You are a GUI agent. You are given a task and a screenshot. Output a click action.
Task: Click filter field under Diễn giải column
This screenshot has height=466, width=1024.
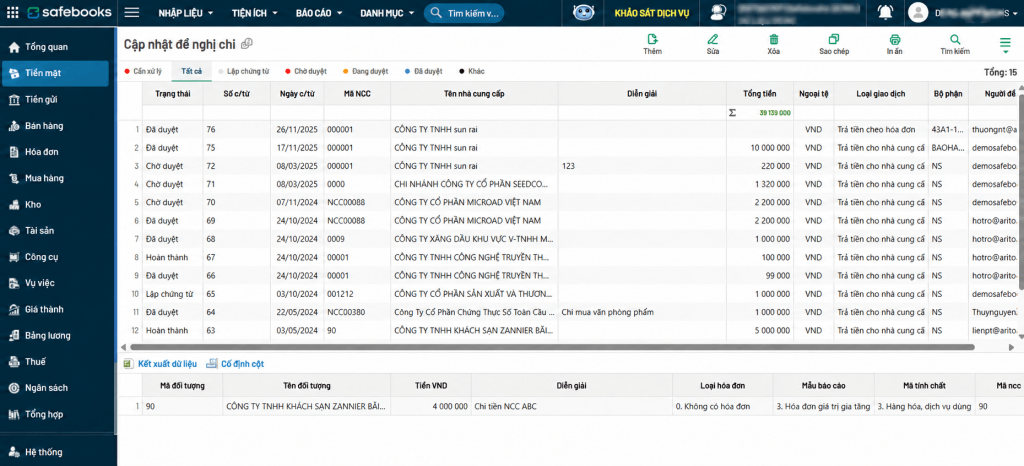[643, 113]
